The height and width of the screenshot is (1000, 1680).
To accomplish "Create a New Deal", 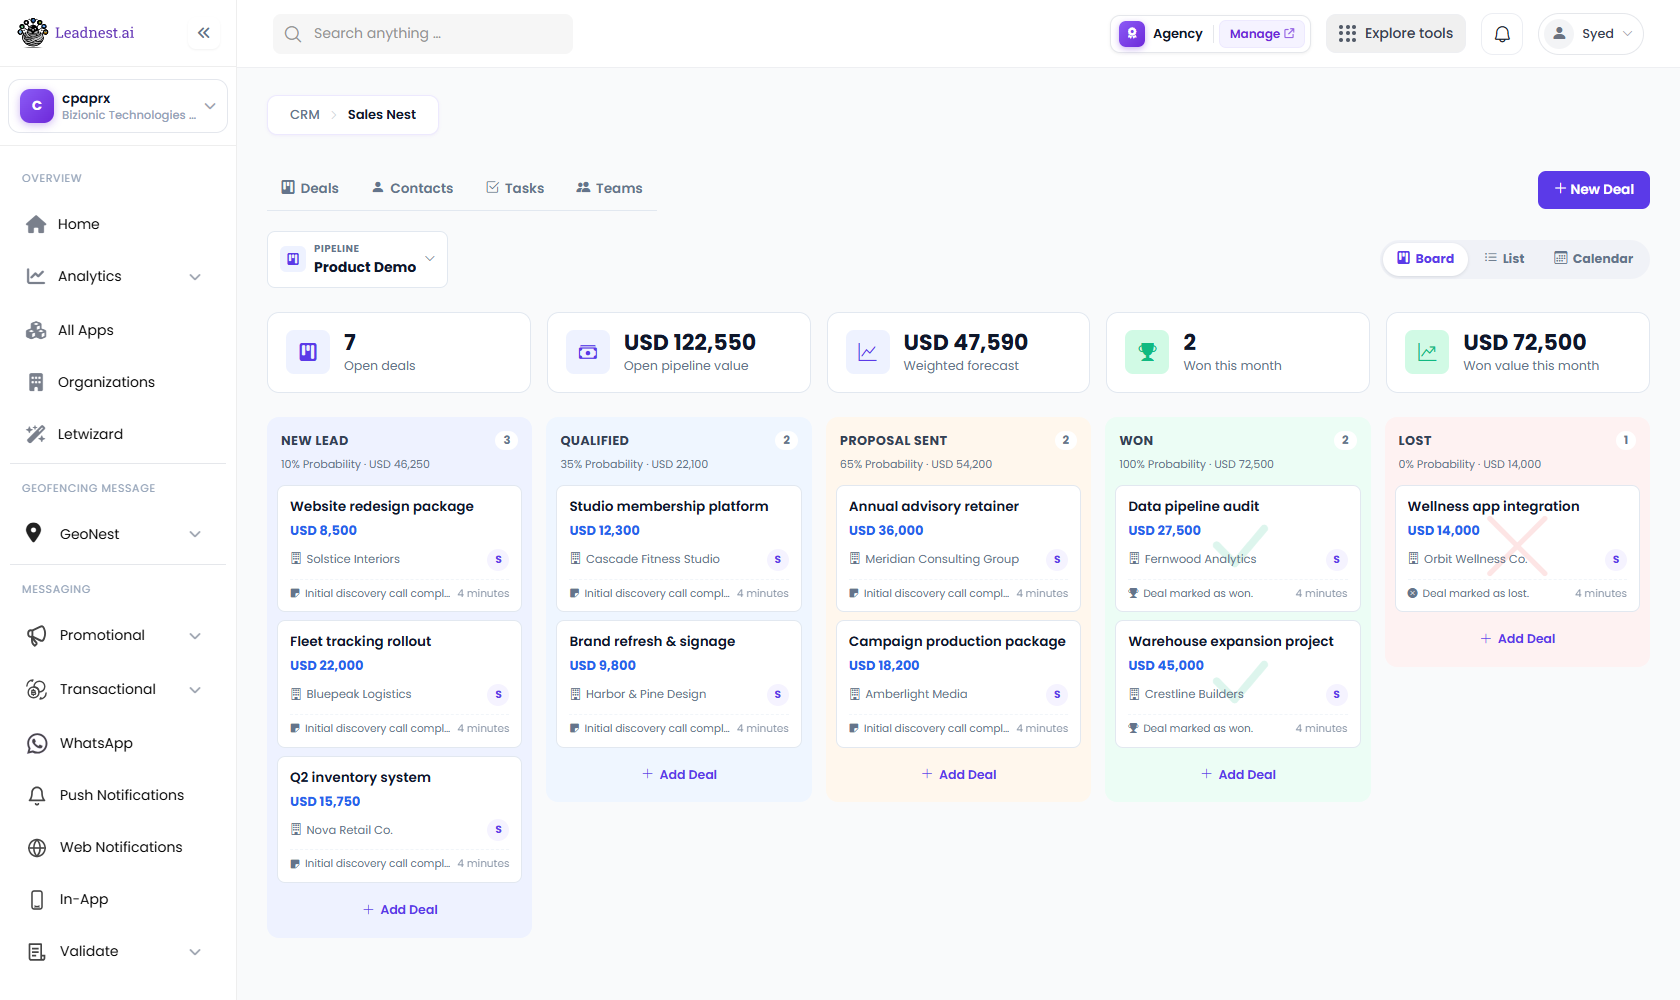I will point(1594,190).
